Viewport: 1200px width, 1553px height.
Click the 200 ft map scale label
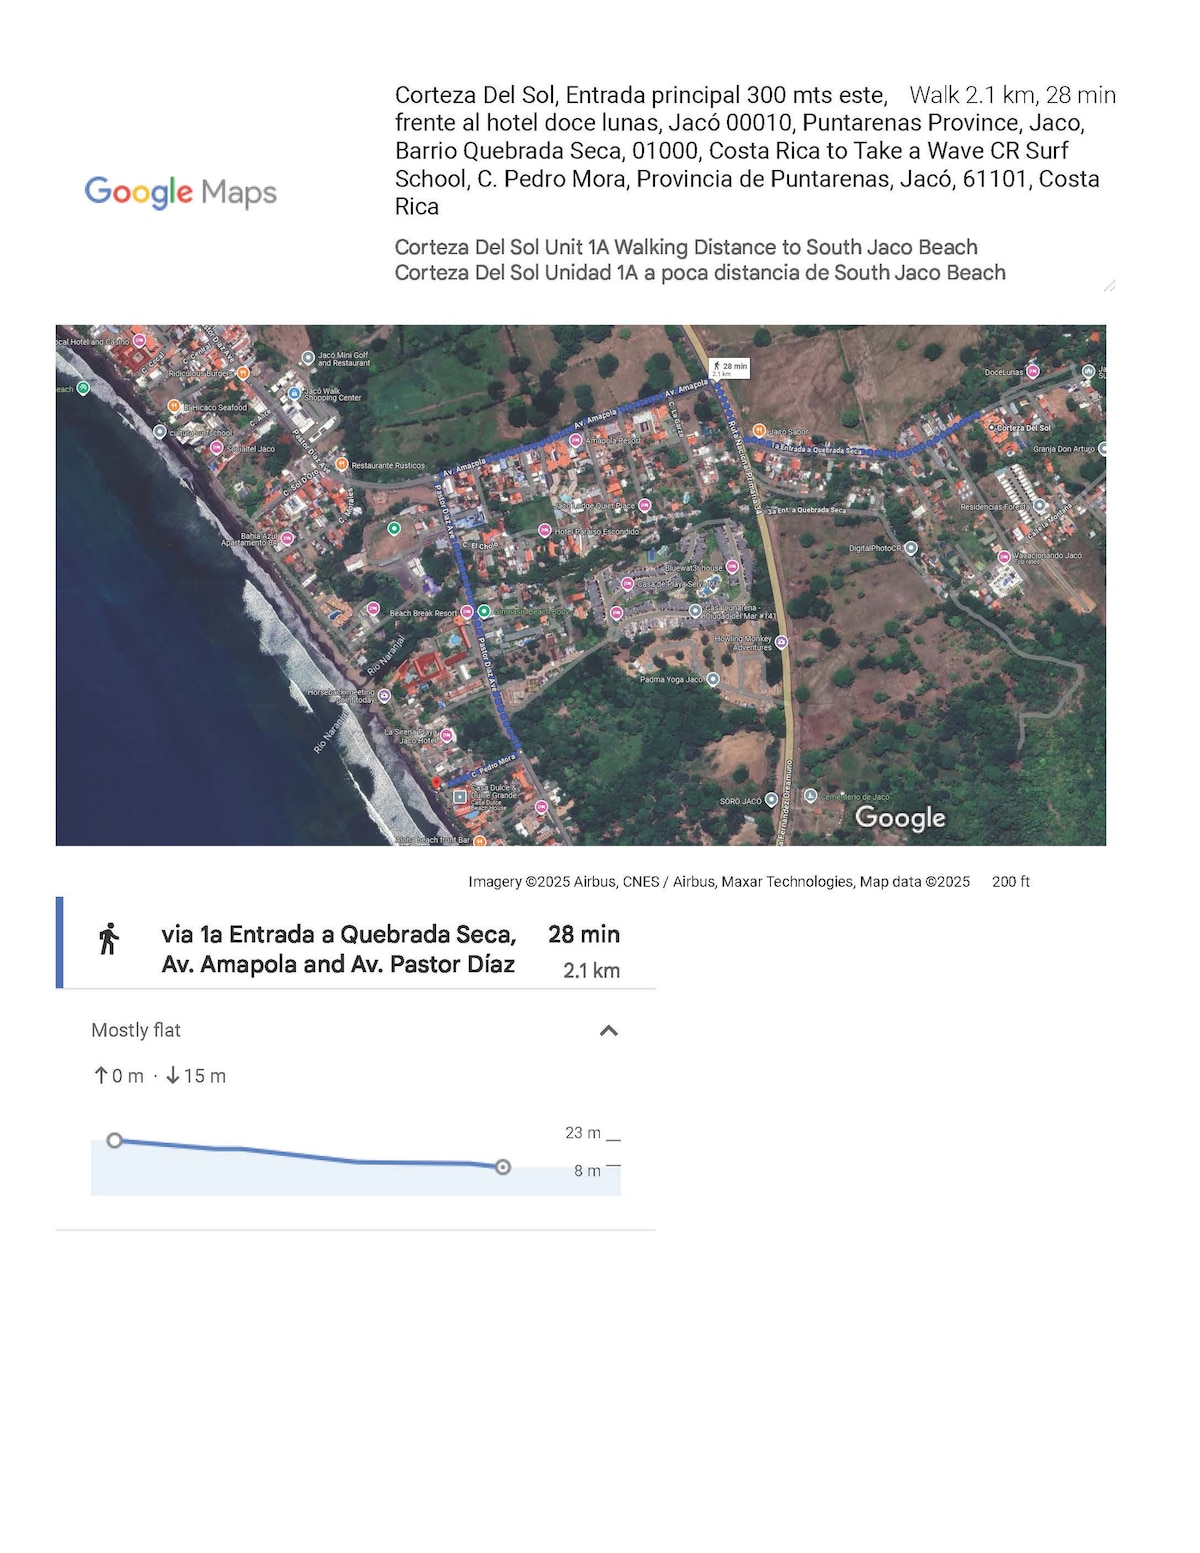pos(1011,882)
